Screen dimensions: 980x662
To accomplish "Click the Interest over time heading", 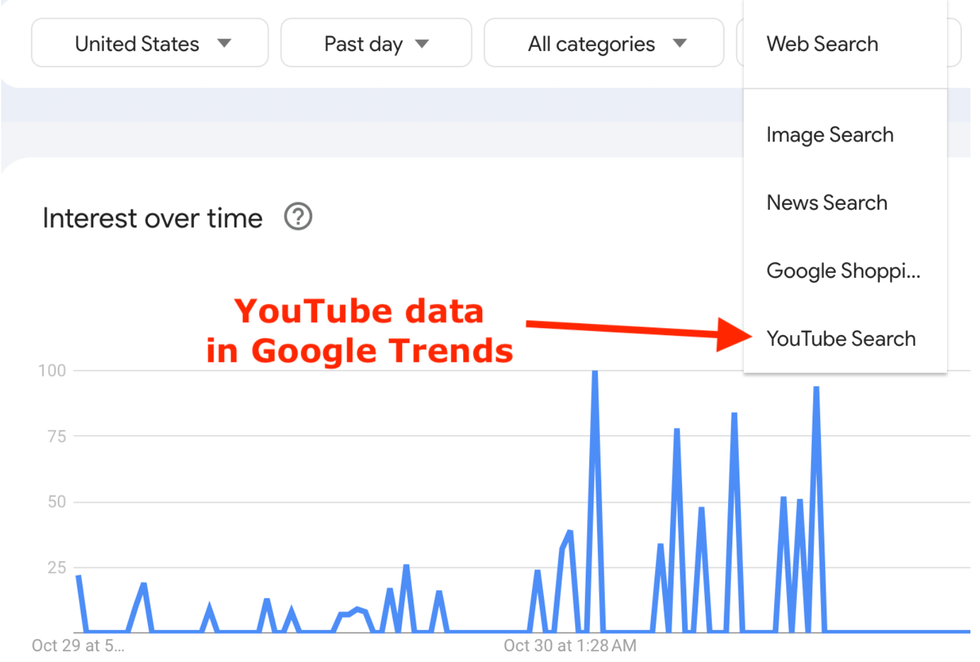I will 151,217.
